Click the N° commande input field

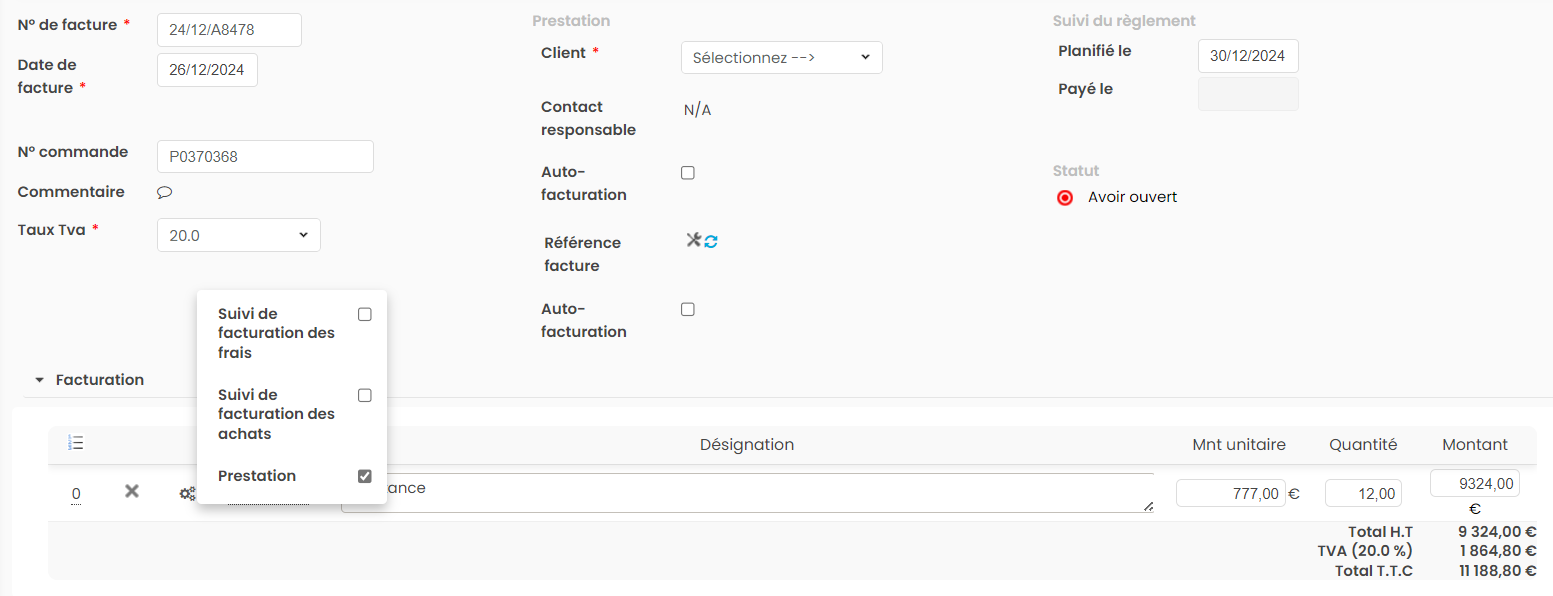coord(265,157)
